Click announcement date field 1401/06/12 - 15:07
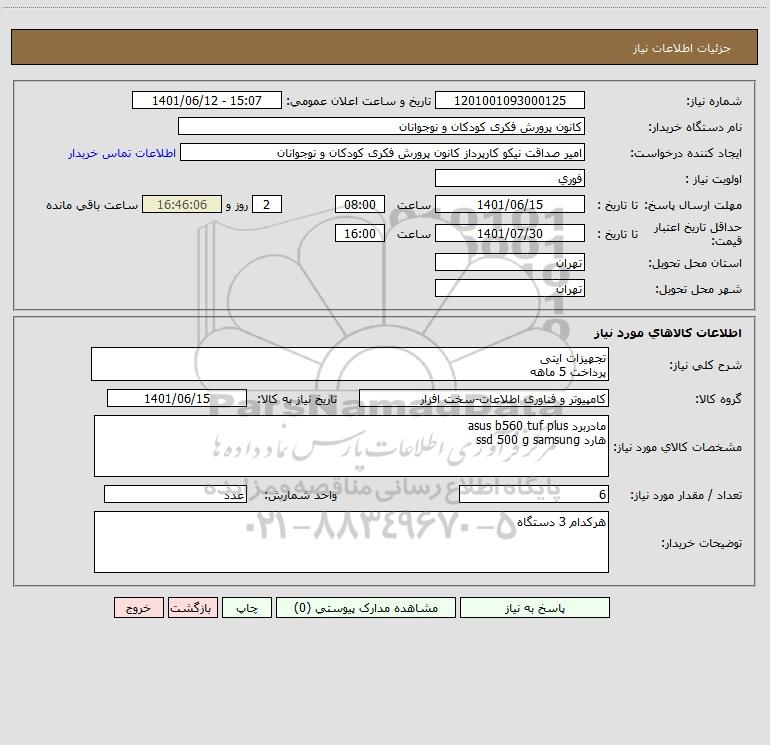770x745 pixels. point(207,100)
